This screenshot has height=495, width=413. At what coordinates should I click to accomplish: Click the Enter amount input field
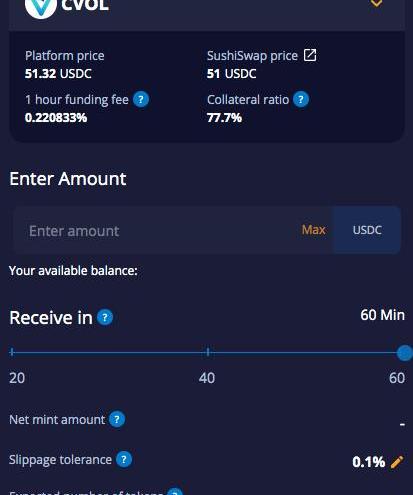pyautogui.click(x=157, y=230)
